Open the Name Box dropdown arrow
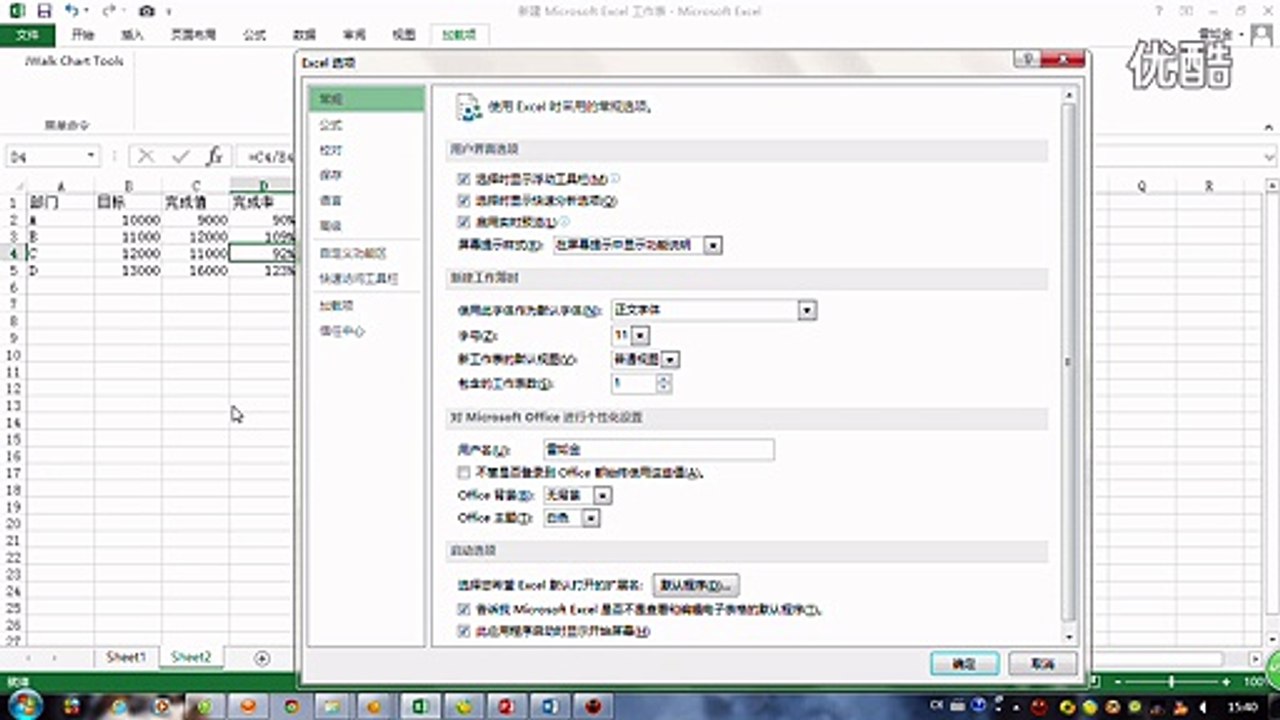The width and height of the screenshot is (1280, 720). [x=90, y=157]
